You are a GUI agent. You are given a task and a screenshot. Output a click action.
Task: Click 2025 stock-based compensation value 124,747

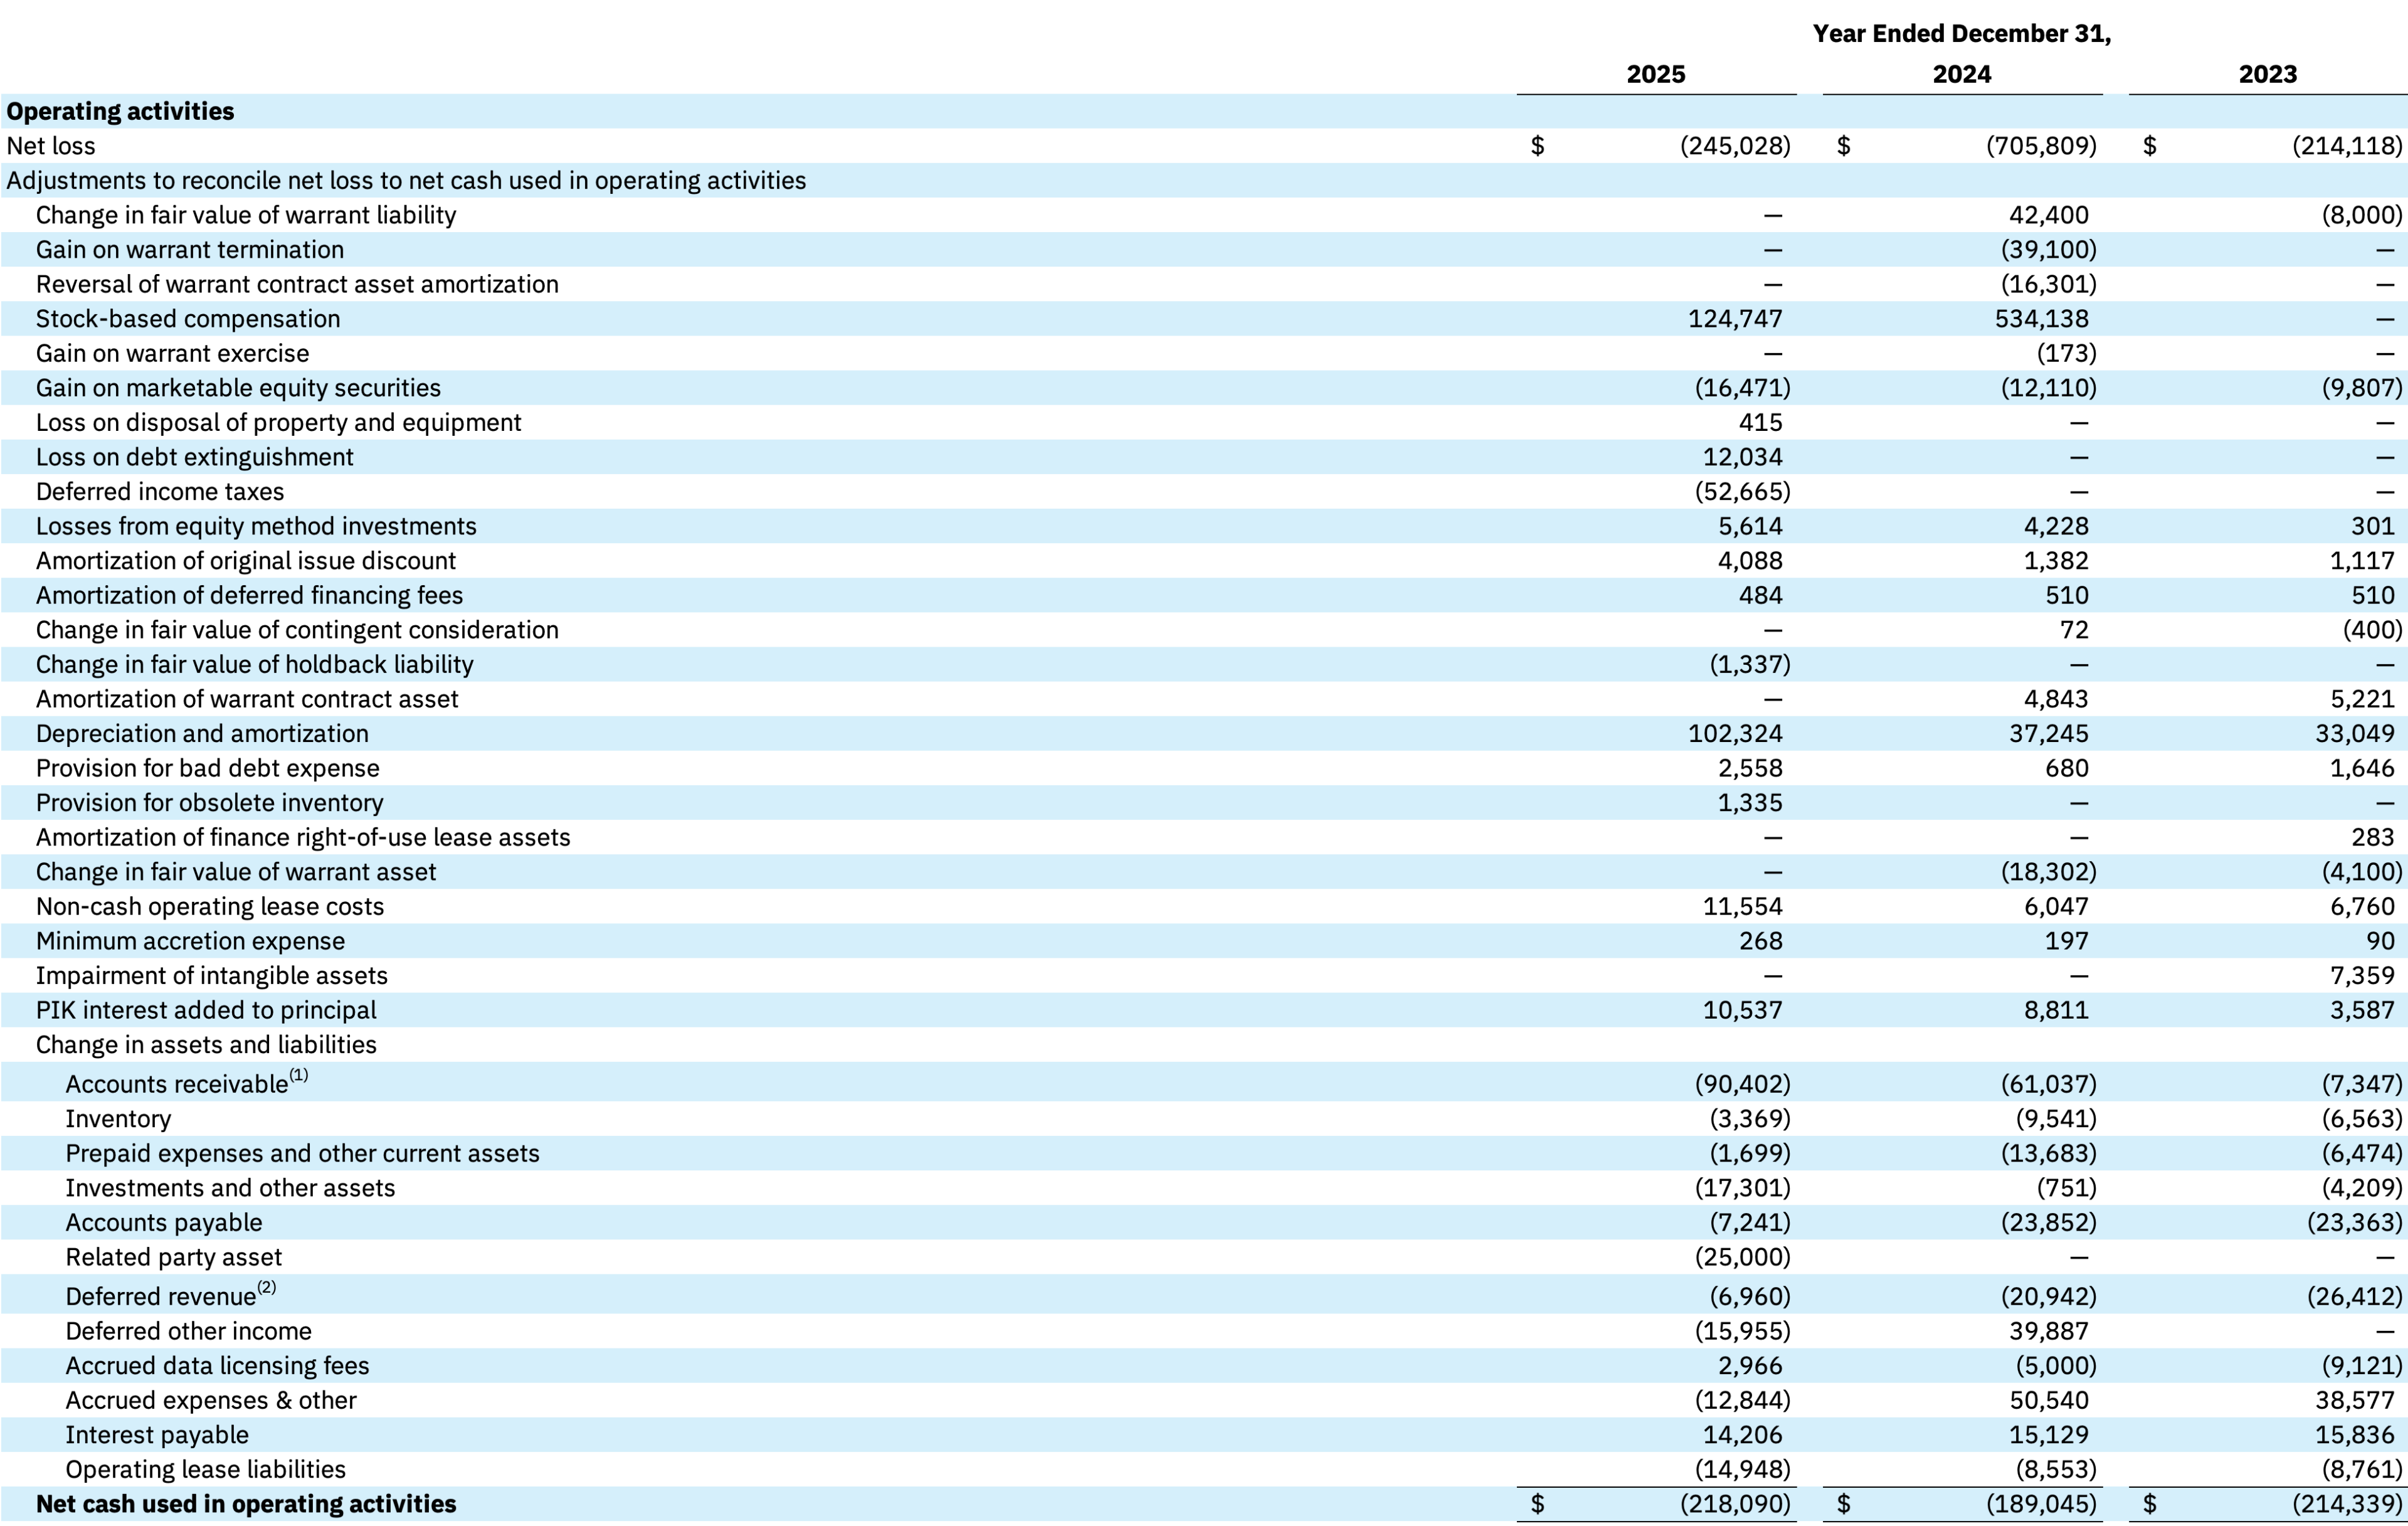1735,319
